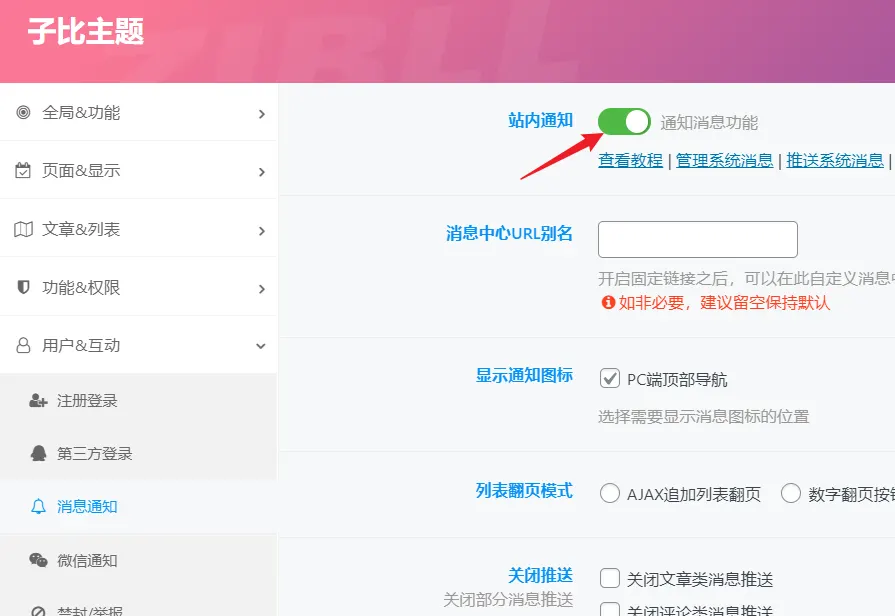This screenshot has height=616, width=895.
Task: Open the 文章&列表 menu section
Action: click(139, 228)
